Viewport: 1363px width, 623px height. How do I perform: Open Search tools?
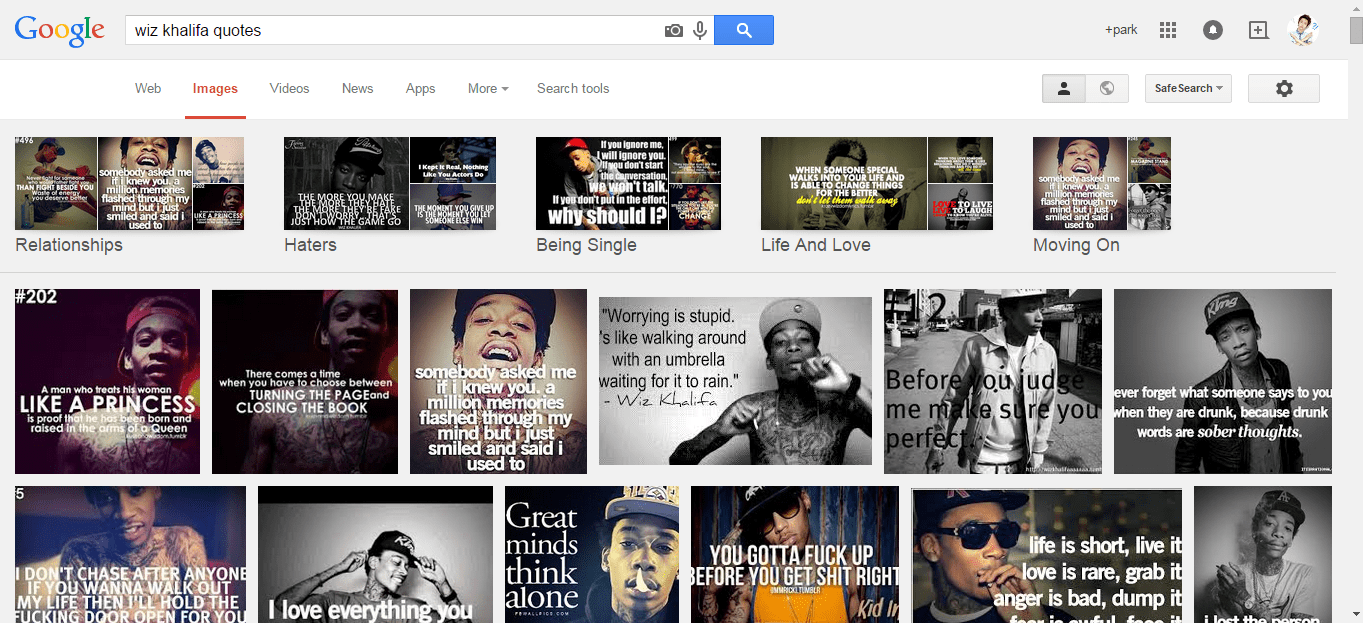573,88
